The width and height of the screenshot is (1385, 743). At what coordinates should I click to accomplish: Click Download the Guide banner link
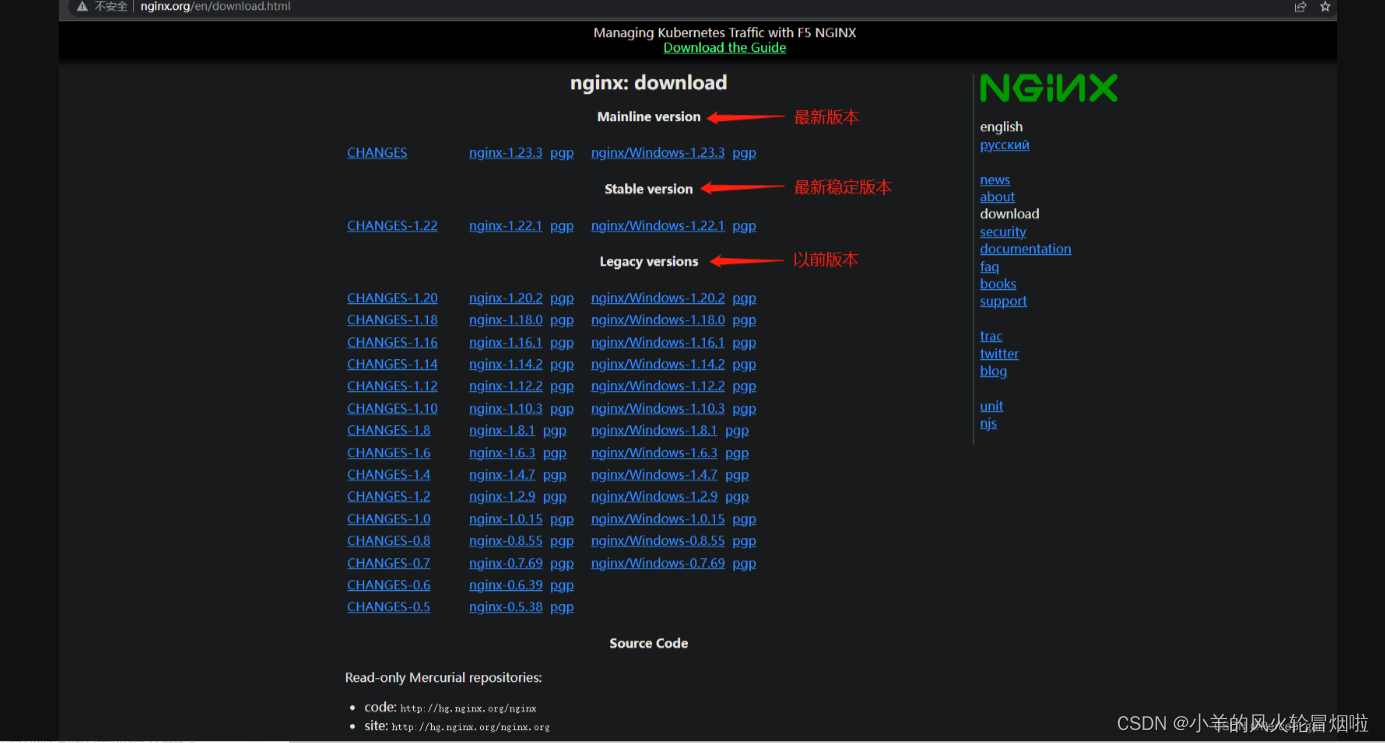click(x=724, y=47)
